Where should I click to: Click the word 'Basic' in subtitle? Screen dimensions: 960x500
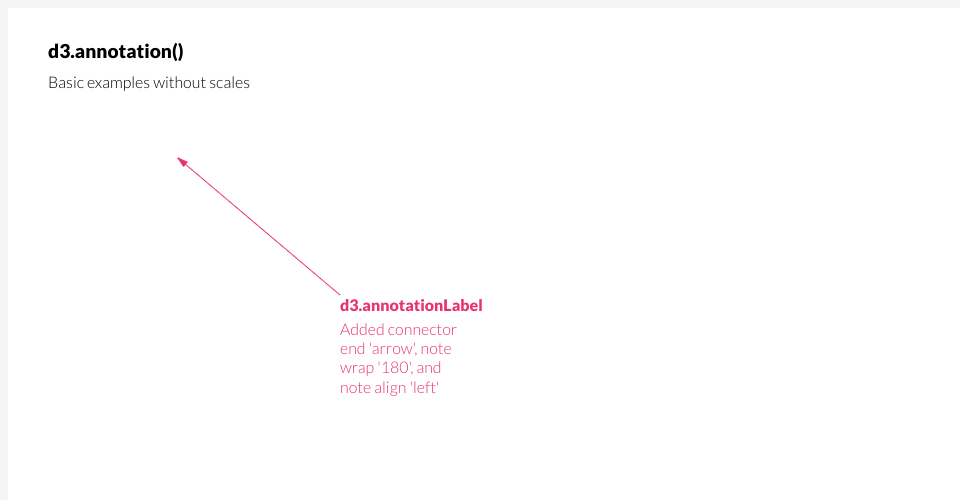[x=66, y=83]
